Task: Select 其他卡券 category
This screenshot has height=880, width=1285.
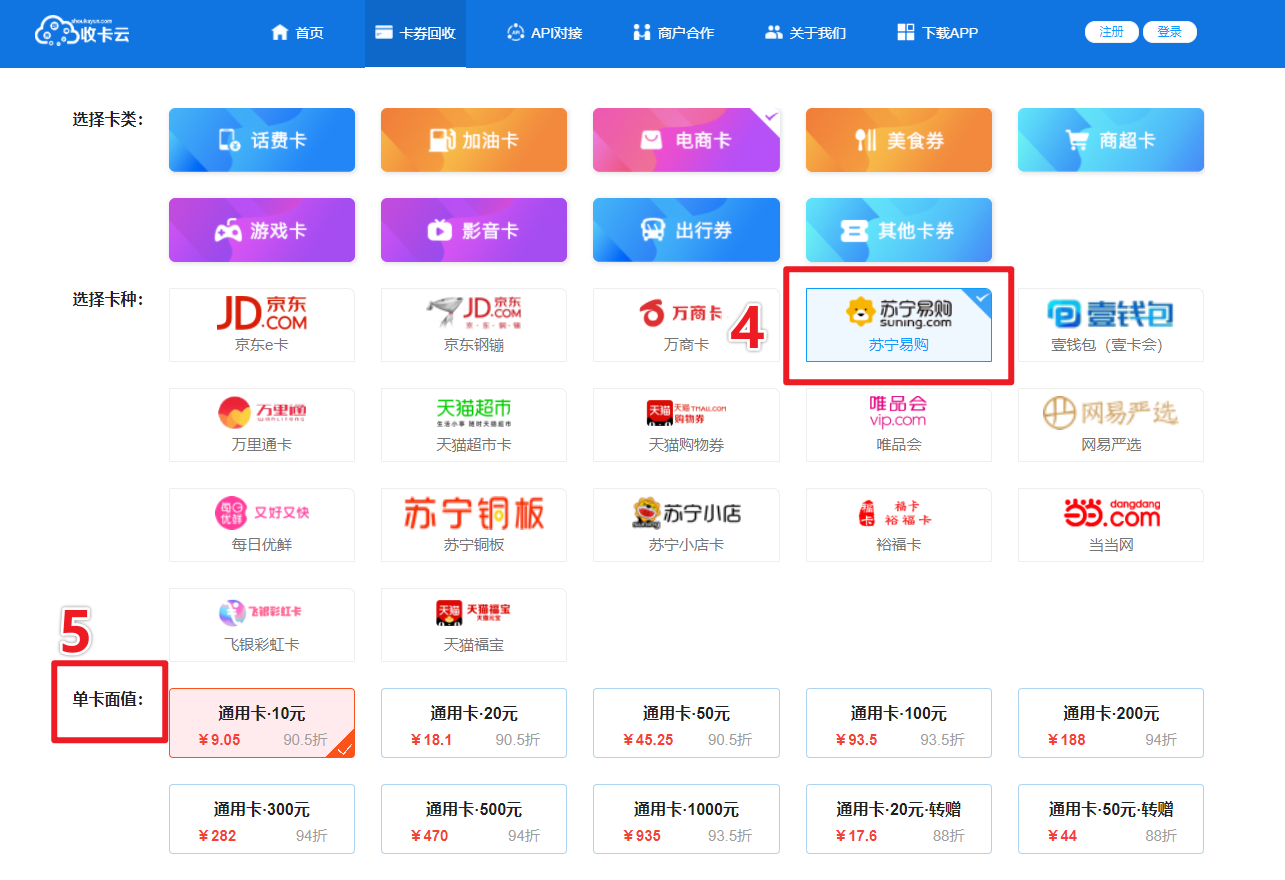Action: click(x=899, y=230)
